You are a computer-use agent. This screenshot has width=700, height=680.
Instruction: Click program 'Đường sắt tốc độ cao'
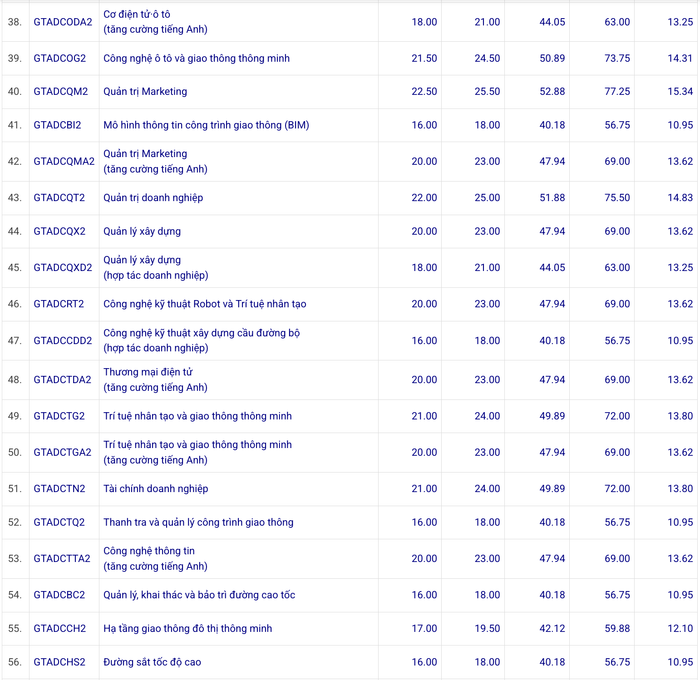[x=152, y=662]
